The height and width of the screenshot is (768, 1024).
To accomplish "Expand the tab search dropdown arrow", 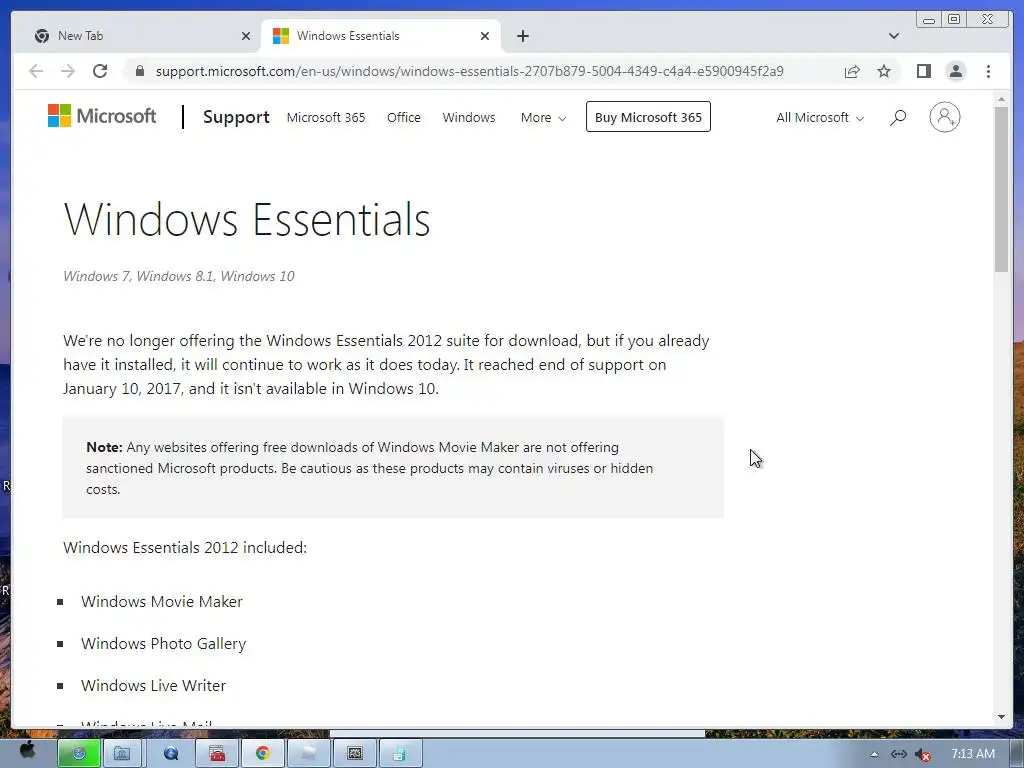I will 894,36.
